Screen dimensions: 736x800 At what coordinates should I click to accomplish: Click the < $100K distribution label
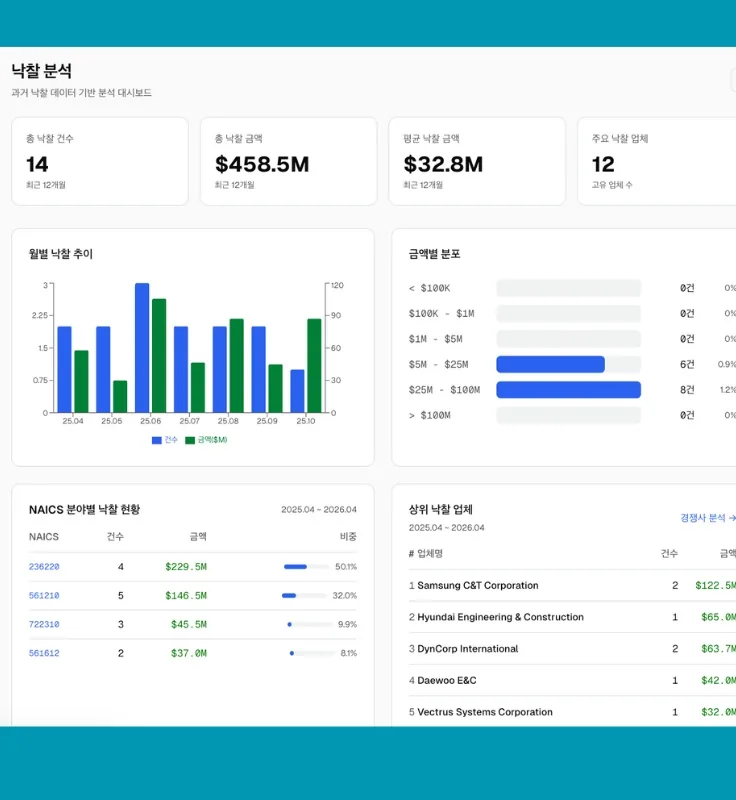point(429,288)
